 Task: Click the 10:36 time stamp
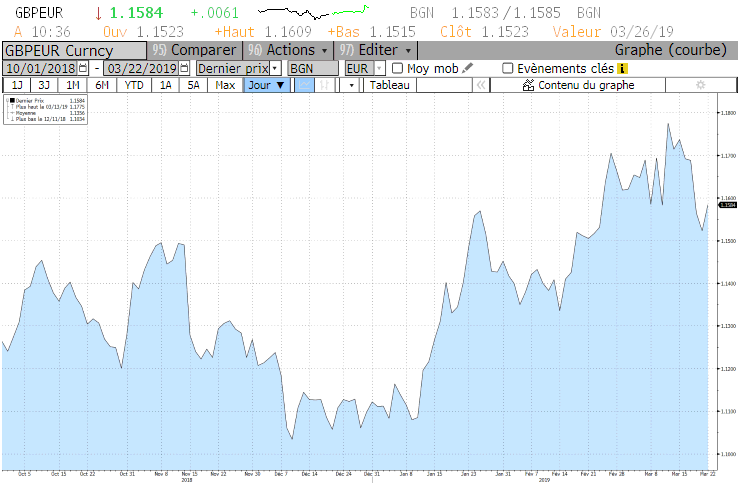[x=51, y=32]
